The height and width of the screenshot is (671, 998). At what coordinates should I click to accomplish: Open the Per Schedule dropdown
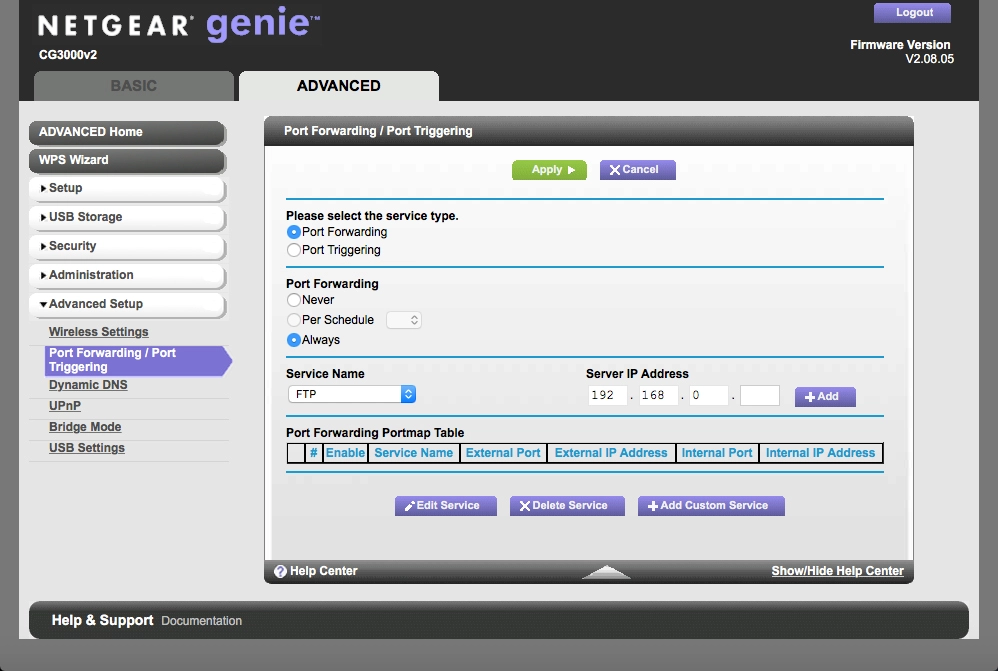(x=404, y=320)
